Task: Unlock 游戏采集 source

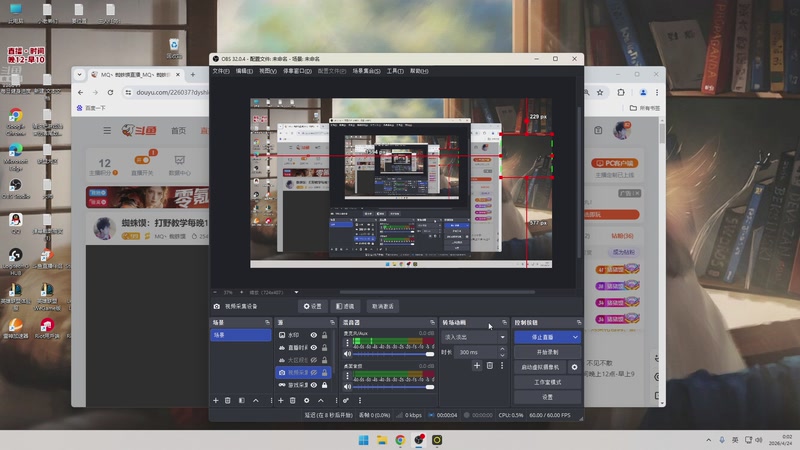Action: click(x=324, y=385)
